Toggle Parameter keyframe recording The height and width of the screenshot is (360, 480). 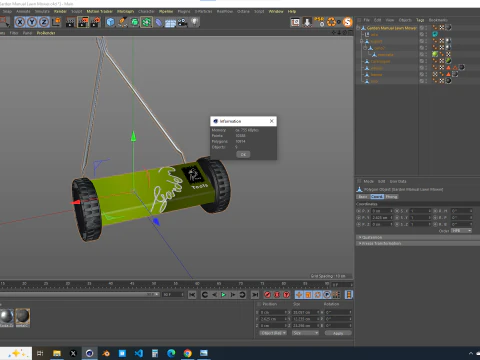click(x=327, y=295)
